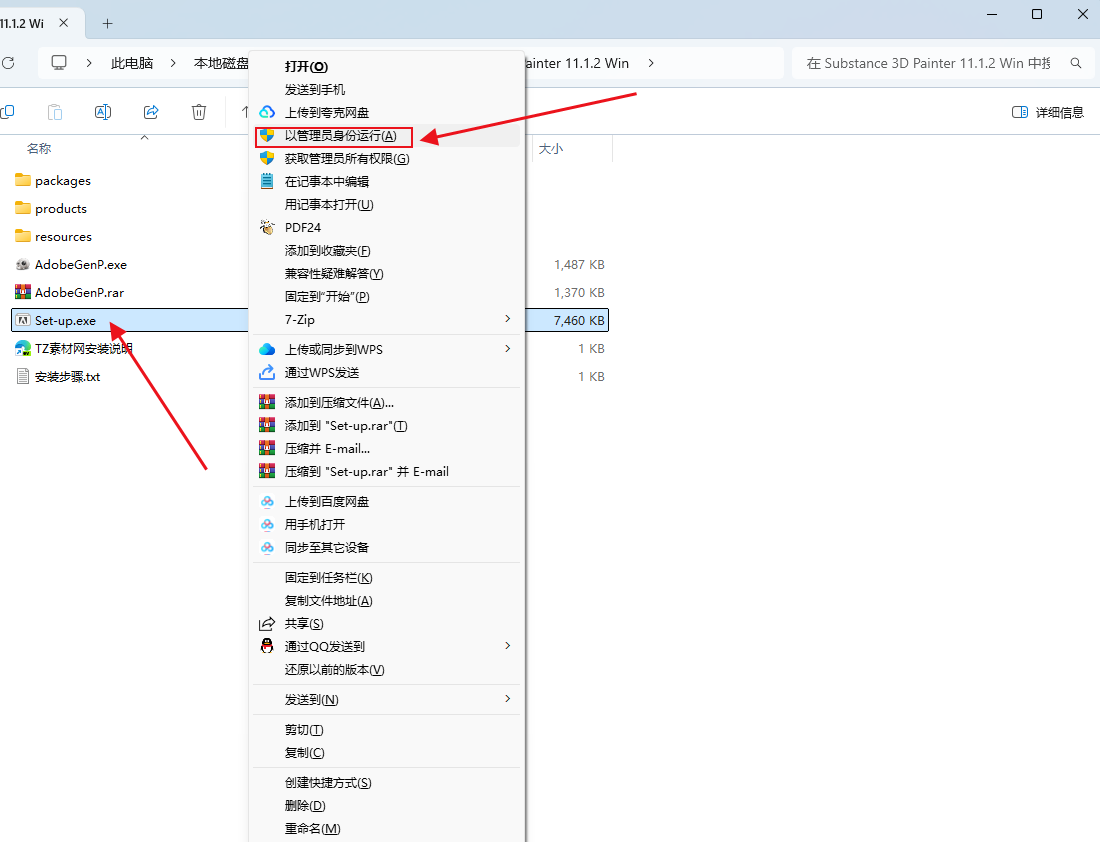Click the Baidu icon beside 上传到百度网盘
Screen dimensions: 1100x842
[x=267, y=502]
